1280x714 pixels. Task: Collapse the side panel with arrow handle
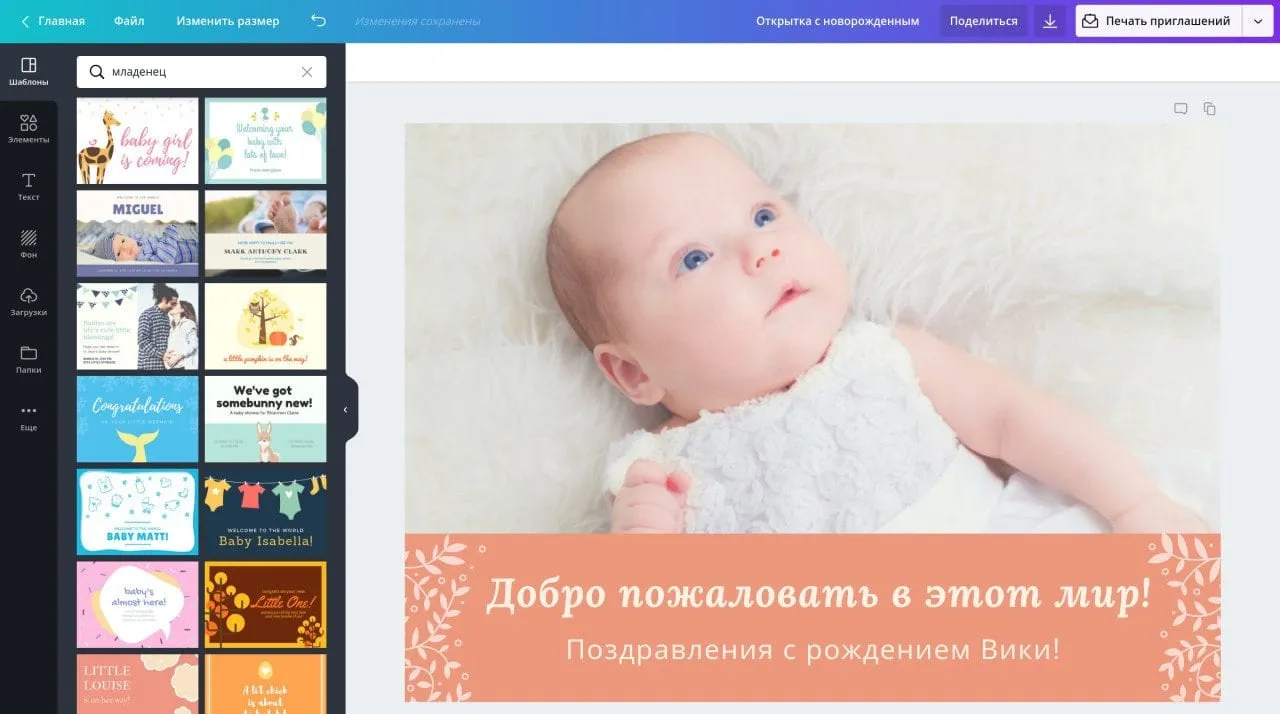pyautogui.click(x=347, y=409)
